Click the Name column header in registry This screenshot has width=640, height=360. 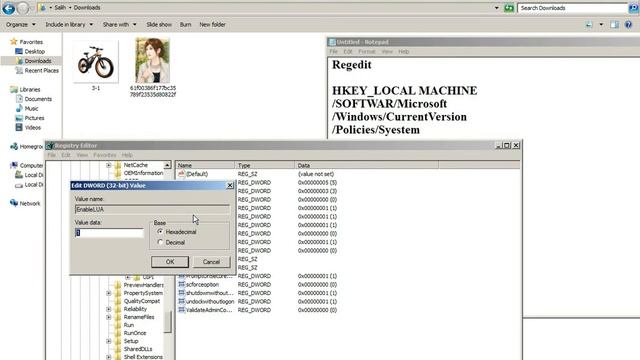[x=205, y=165]
